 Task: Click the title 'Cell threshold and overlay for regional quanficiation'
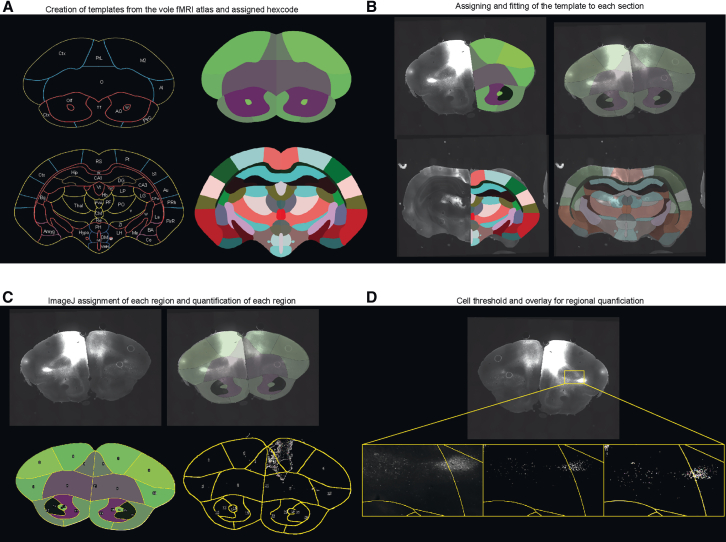coord(550,301)
